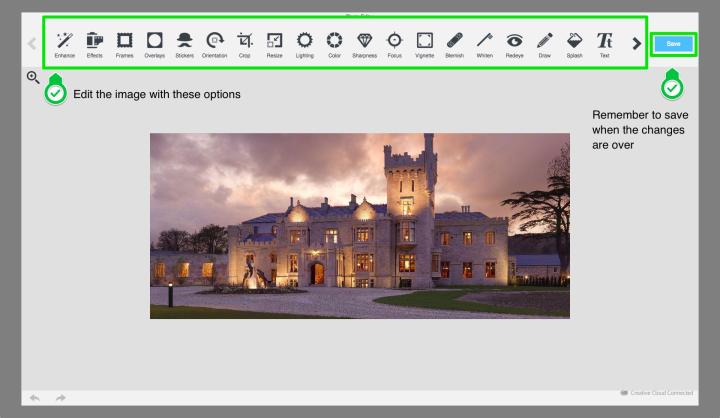720x418 pixels.
Task: Undo the last edit with back arrow
Action: point(34,397)
